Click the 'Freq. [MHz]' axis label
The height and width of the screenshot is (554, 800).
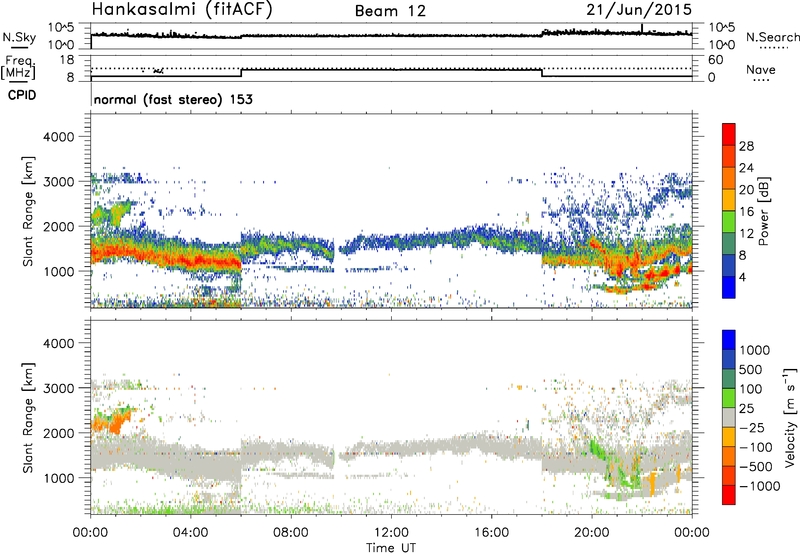tap(19, 68)
